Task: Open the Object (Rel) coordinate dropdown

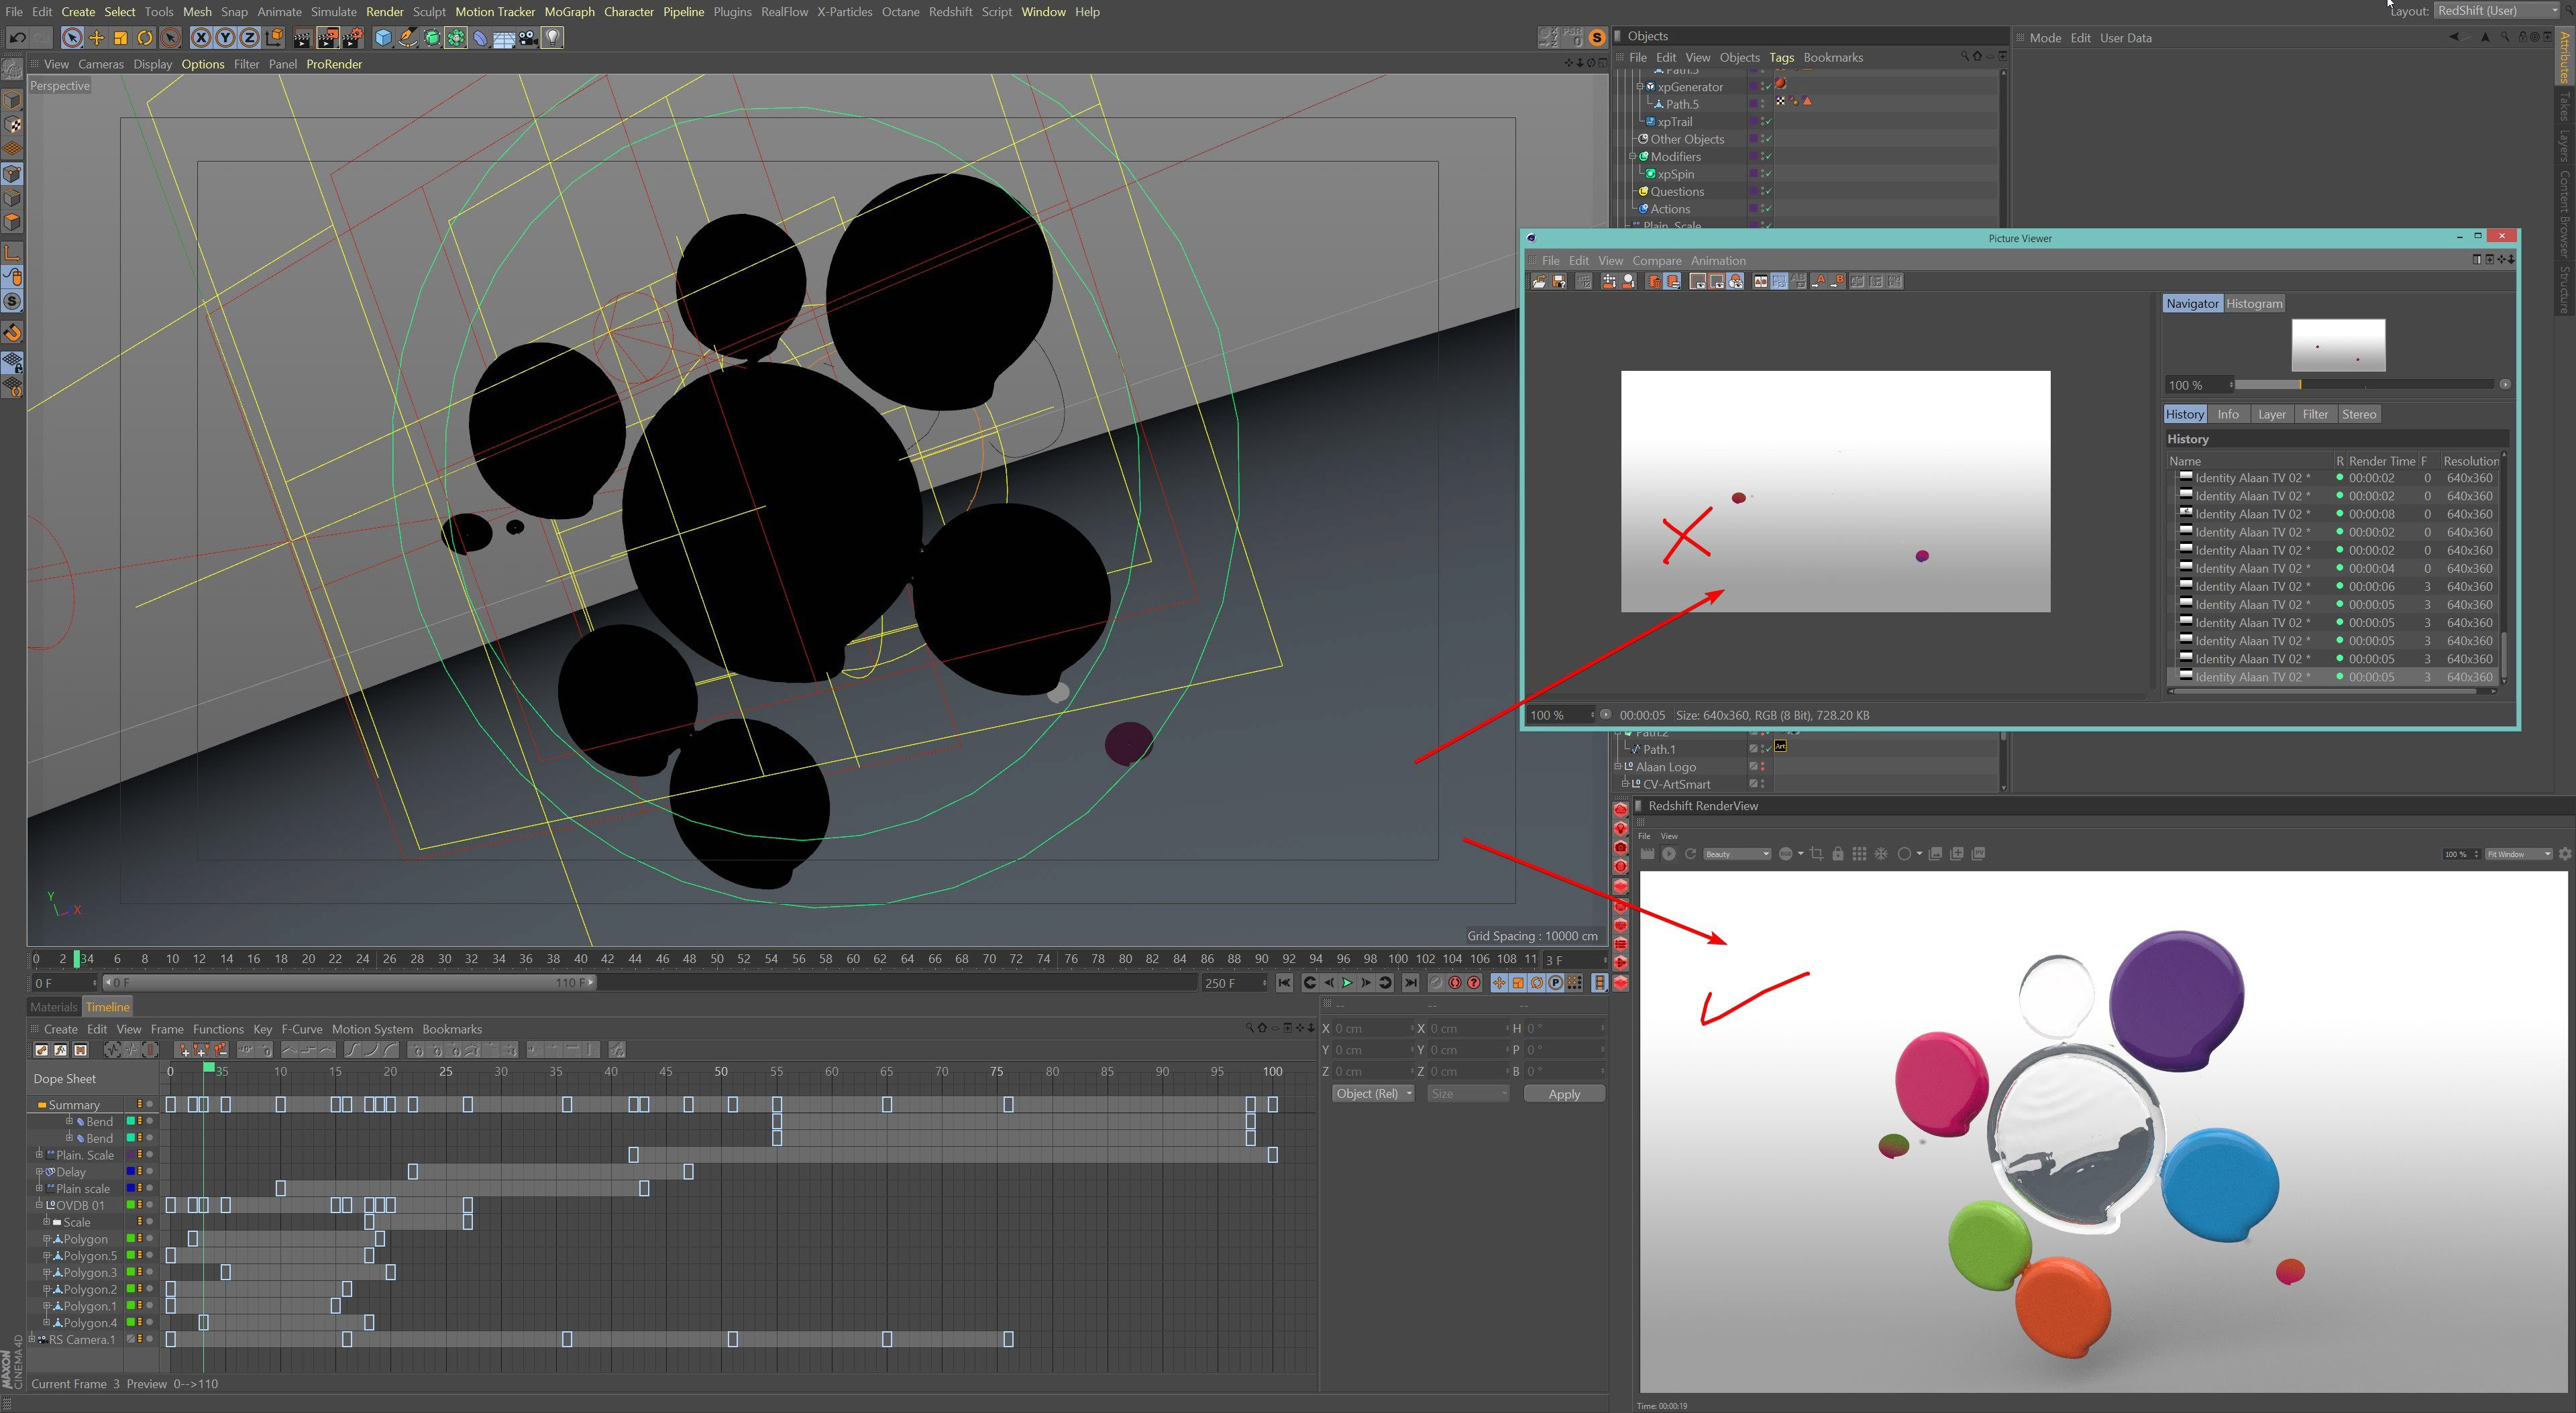Action: coord(1373,1093)
